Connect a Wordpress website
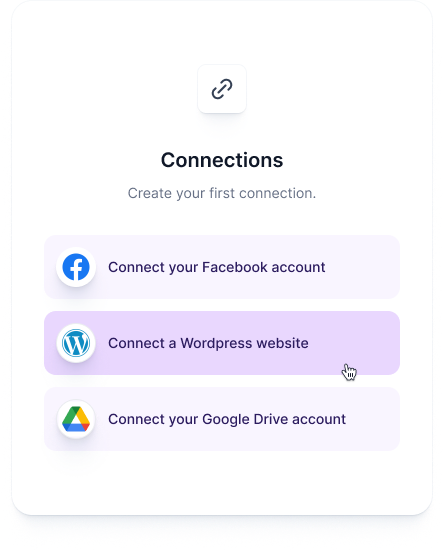This screenshot has height=551, width=444. [x=222, y=343]
